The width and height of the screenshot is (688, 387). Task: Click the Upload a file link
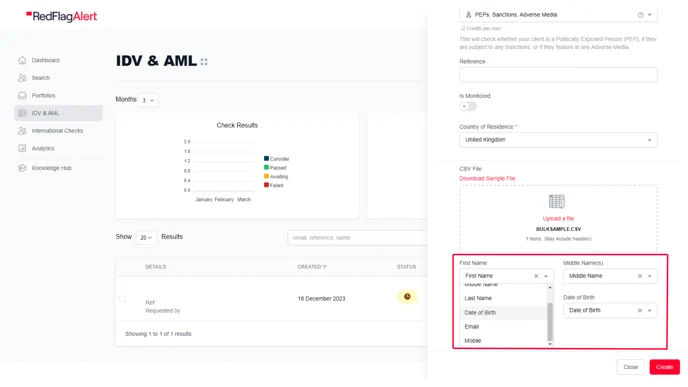pos(558,218)
